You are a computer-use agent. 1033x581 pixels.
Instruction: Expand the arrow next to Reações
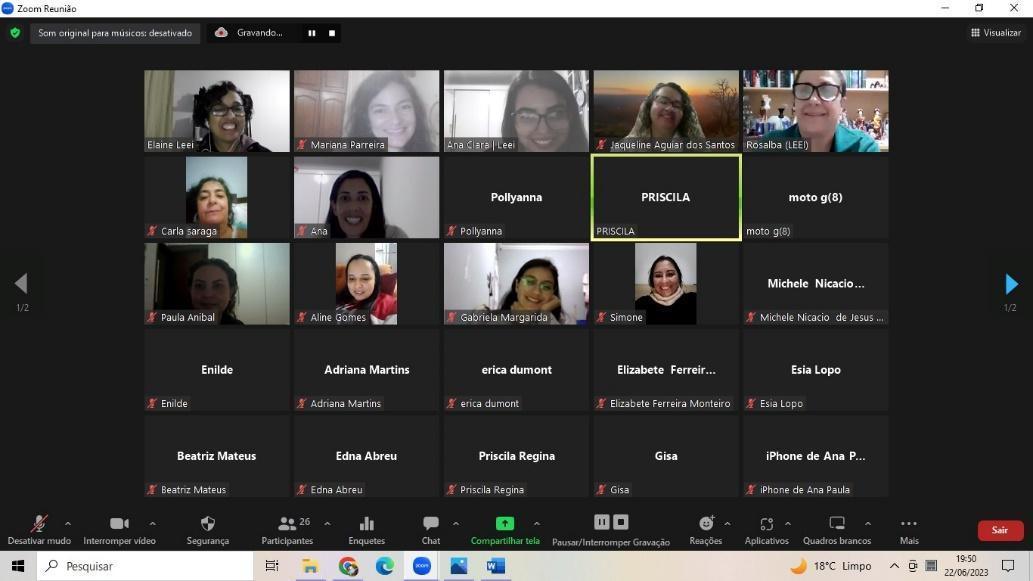[x=727, y=524]
